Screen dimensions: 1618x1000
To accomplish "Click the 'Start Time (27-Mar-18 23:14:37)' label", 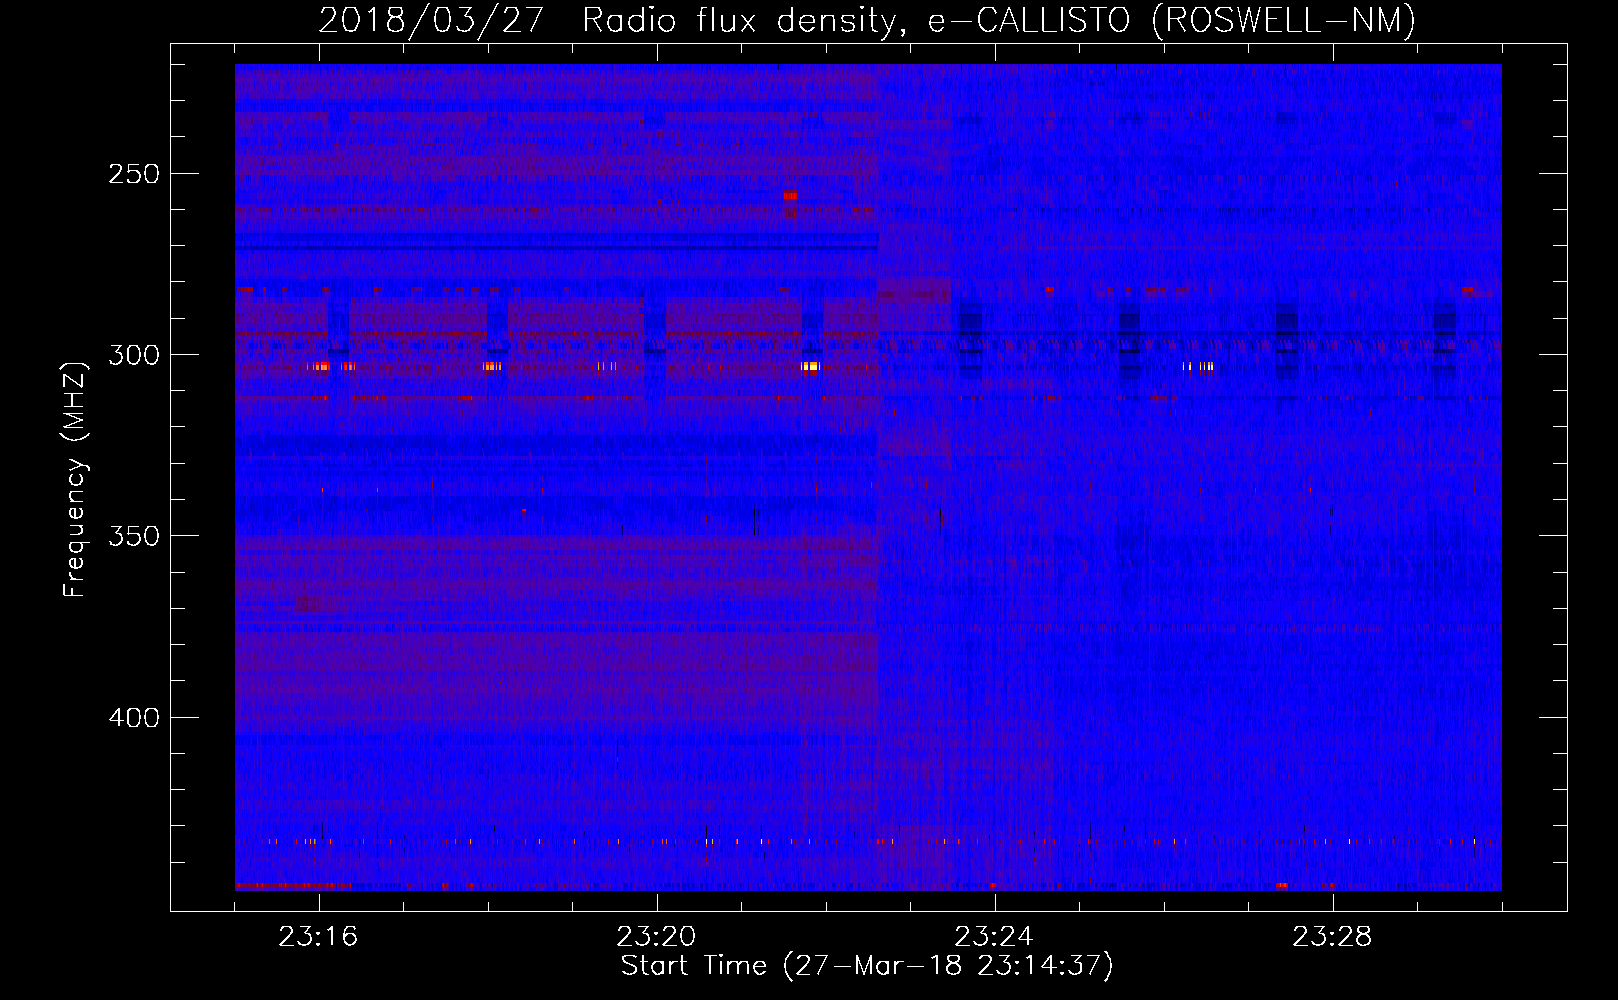I will [x=867, y=966].
